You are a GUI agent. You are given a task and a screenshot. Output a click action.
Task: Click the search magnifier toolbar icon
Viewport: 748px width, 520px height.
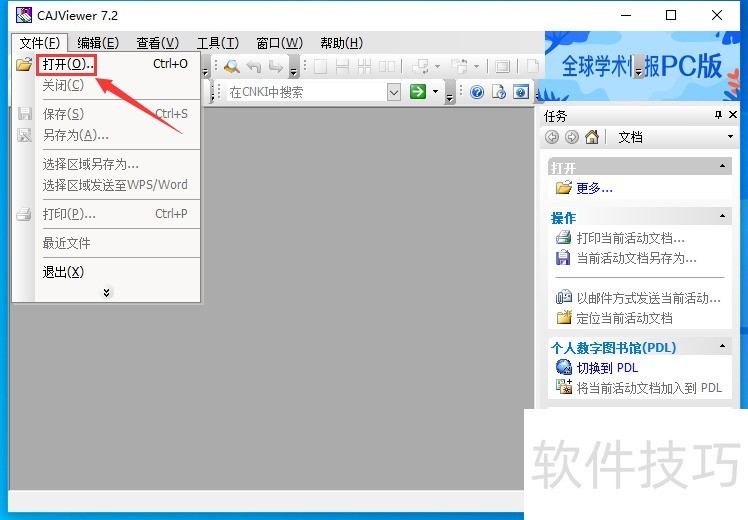click(232, 66)
